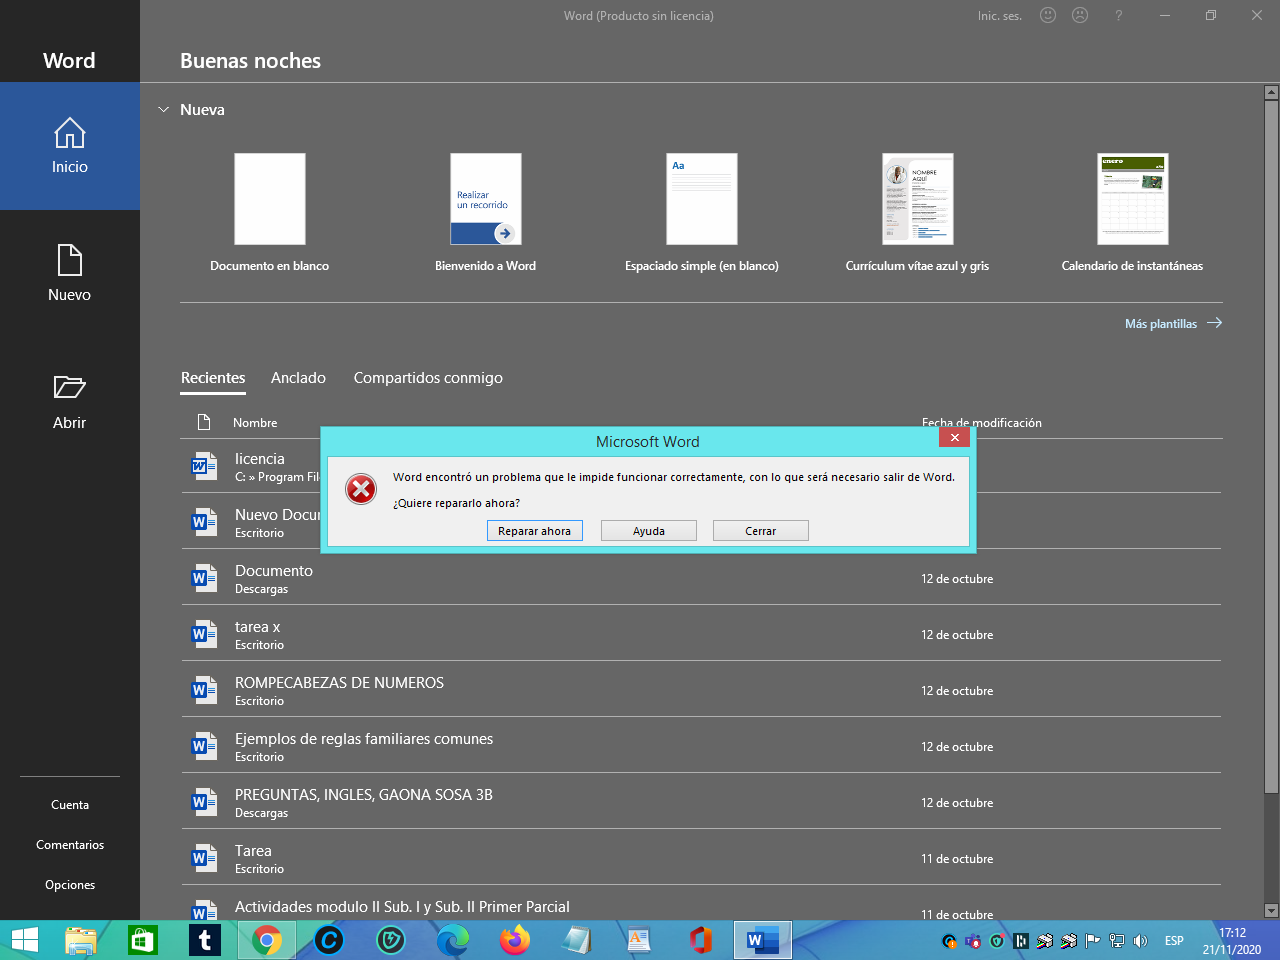This screenshot has height=960, width=1280.
Task: Click Inic. ses. sign-in link
Action: pyautogui.click(x=999, y=16)
